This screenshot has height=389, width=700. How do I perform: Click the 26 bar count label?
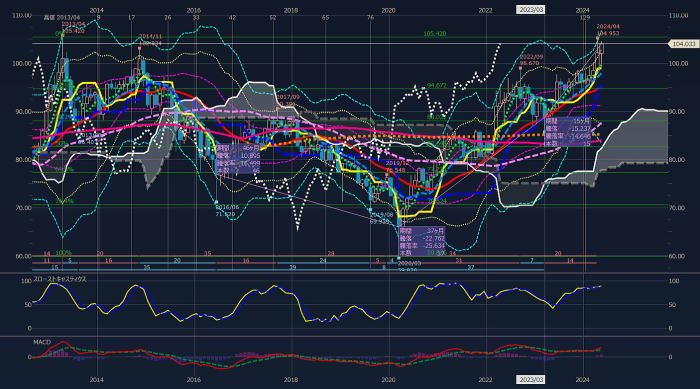[x=167, y=18]
